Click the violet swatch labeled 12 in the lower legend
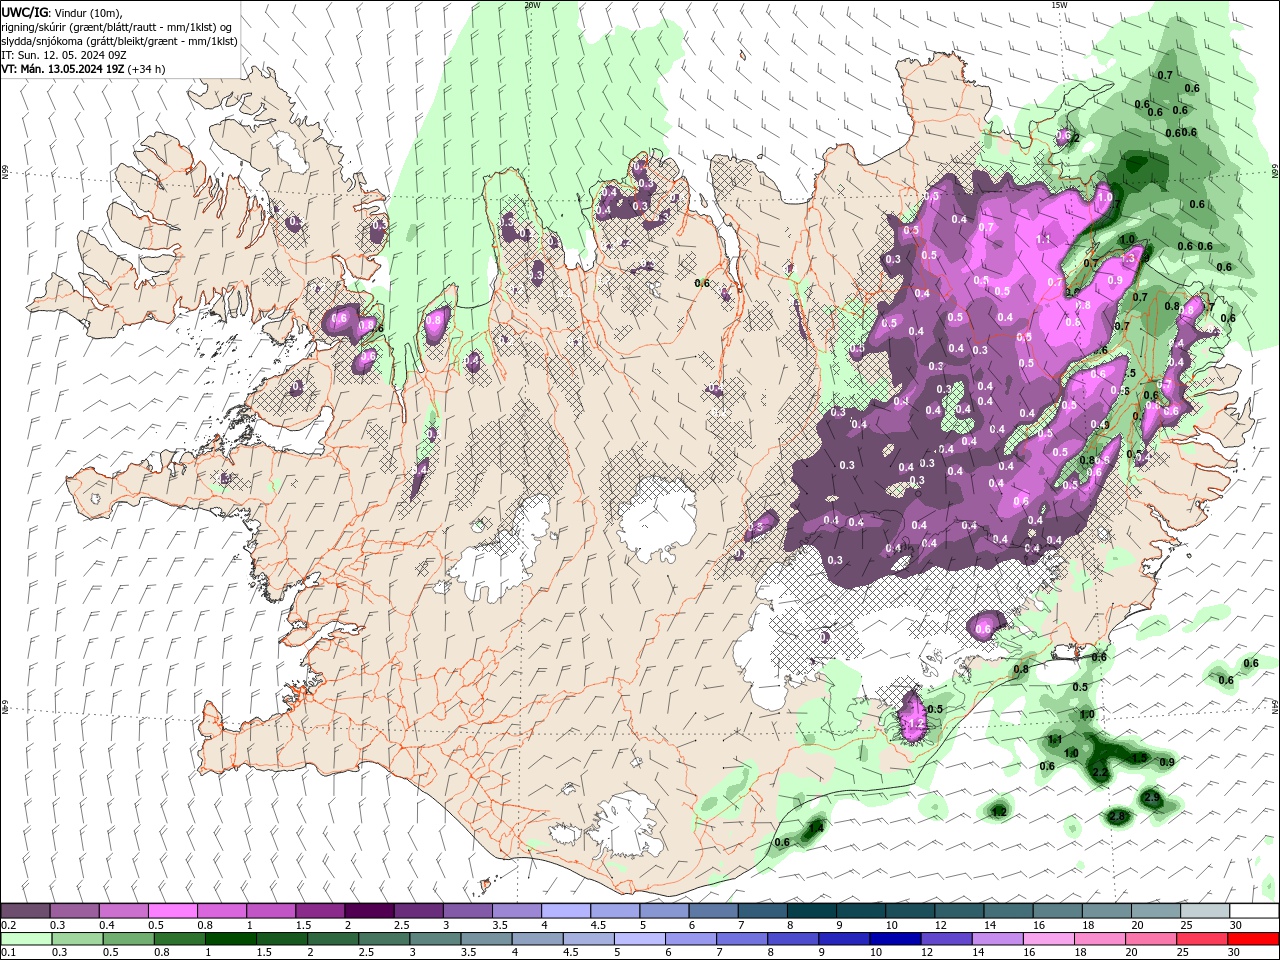This screenshot has width=1280, height=960. pyautogui.click(x=945, y=939)
